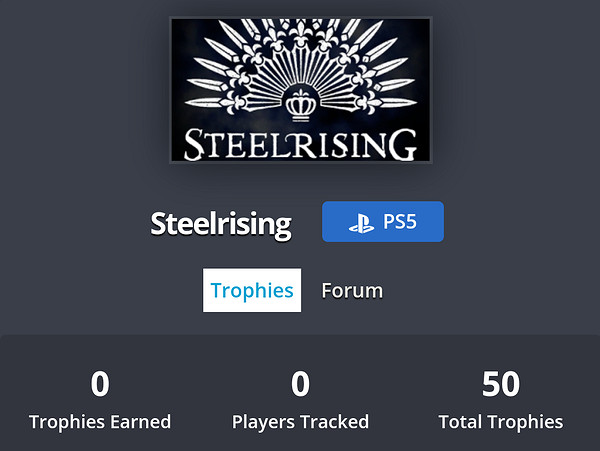Image resolution: width=600 pixels, height=451 pixels.
Task: Open the Forum tab
Action: [352, 290]
